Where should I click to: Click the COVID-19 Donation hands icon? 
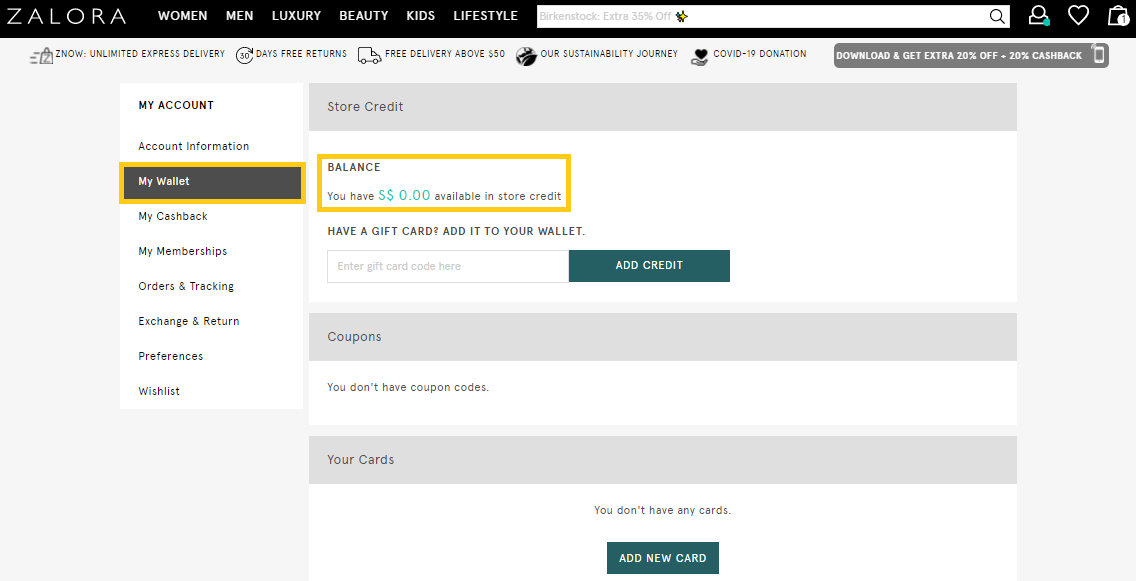tap(699, 55)
